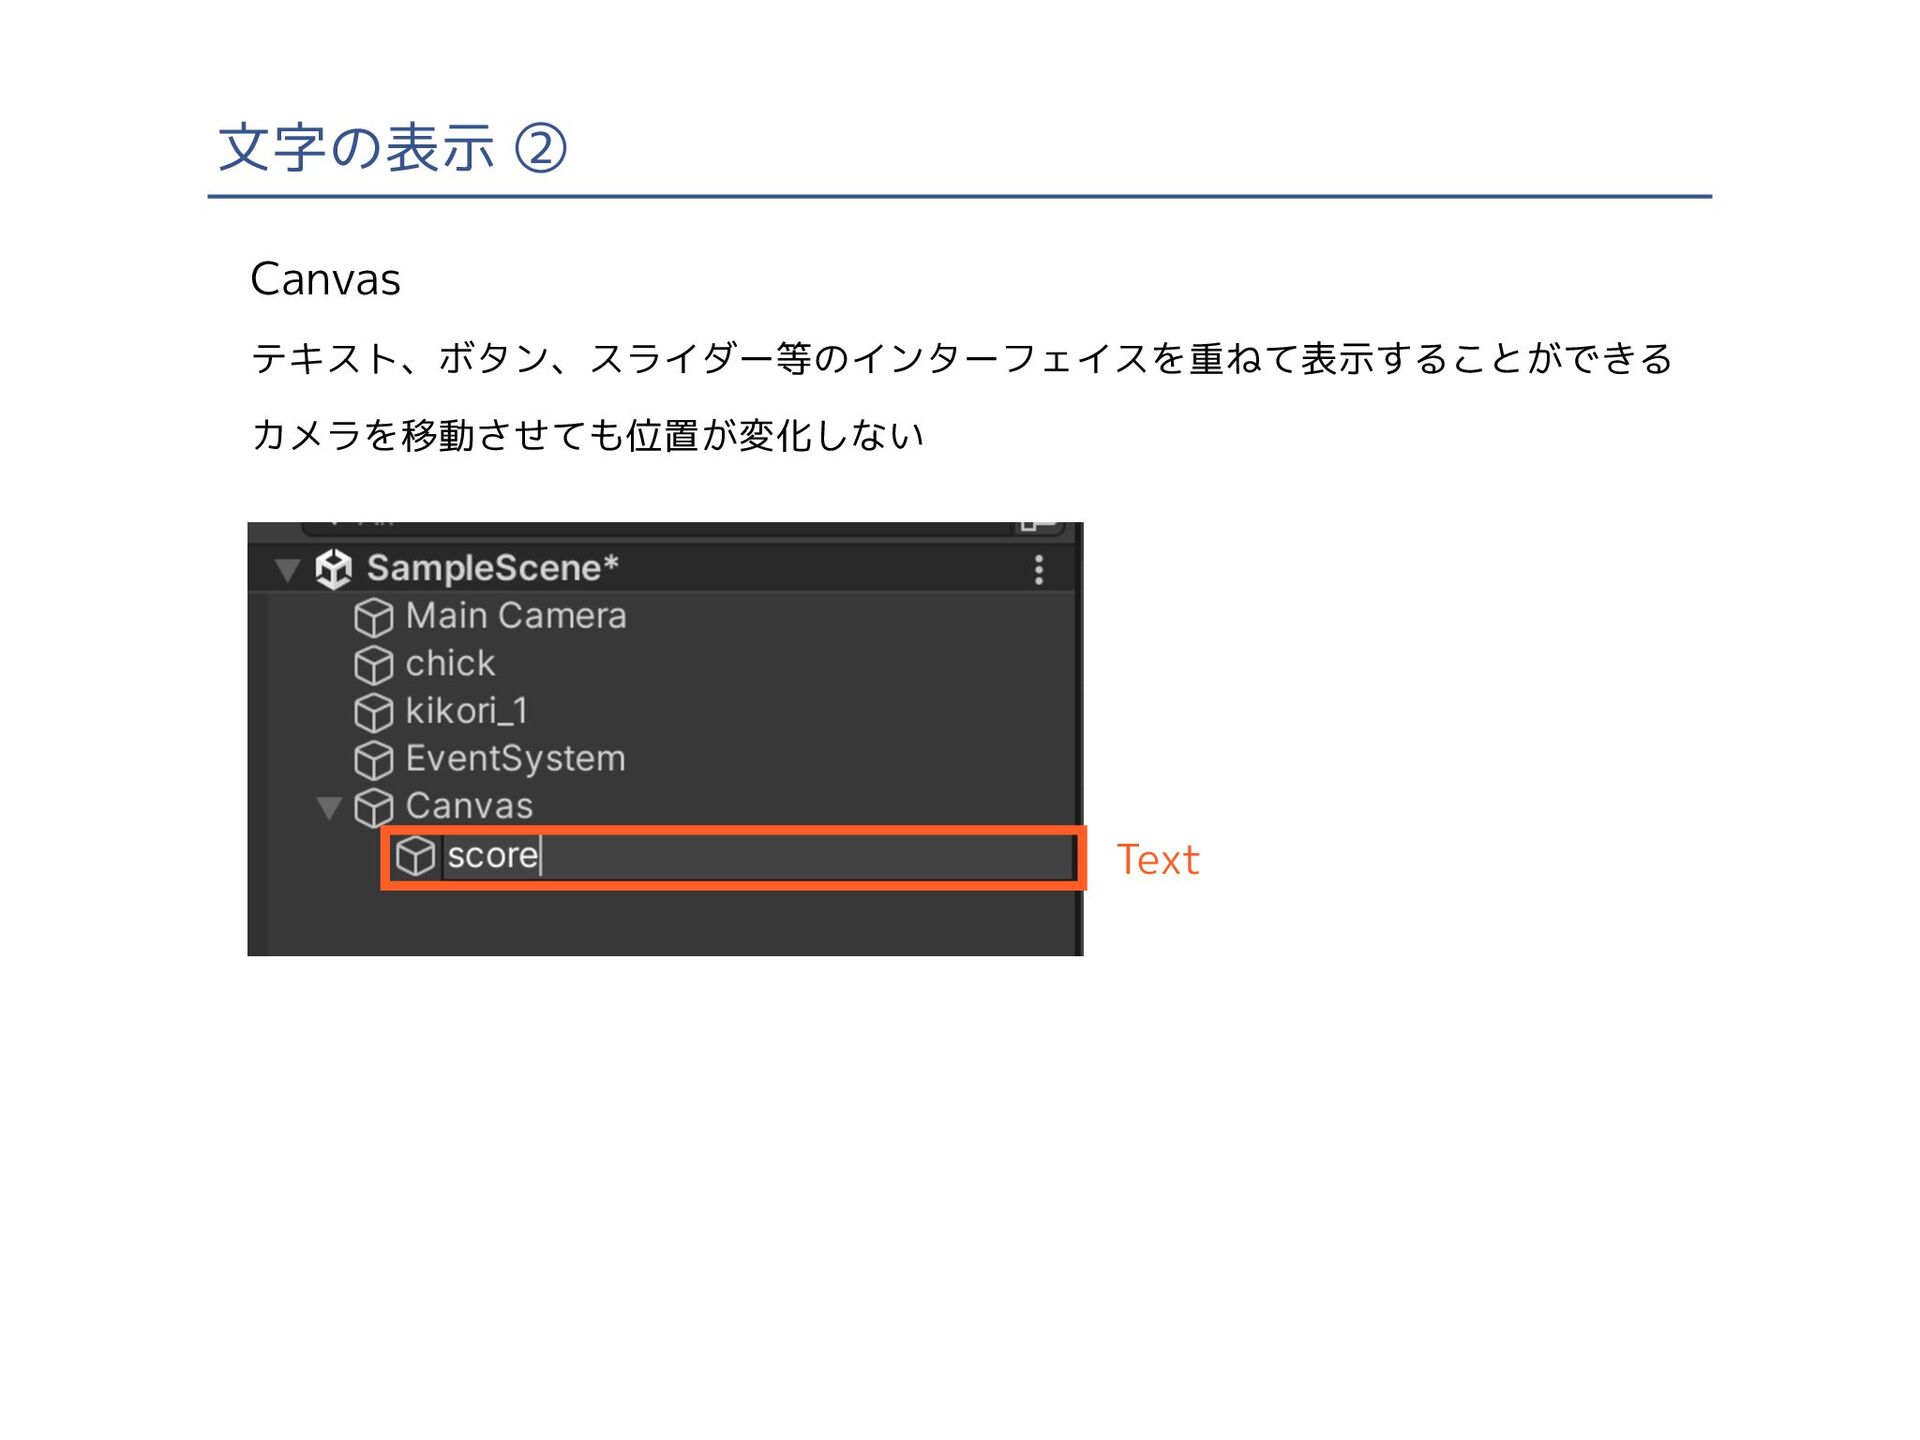The height and width of the screenshot is (1440, 1920).
Task: Click the cube icon next to Main Camera
Action: pyautogui.click(x=374, y=617)
